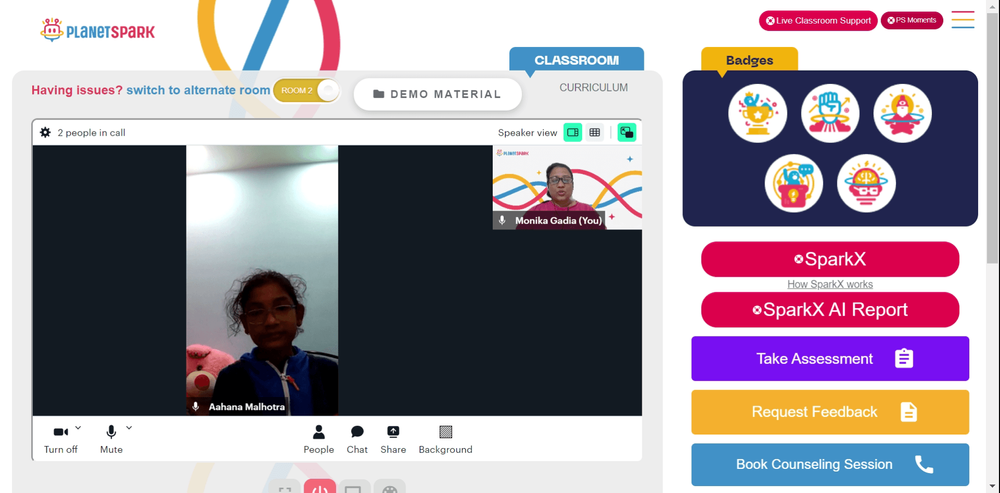Turn off the camera
The height and width of the screenshot is (493, 1000).
click(x=61, y=439)
